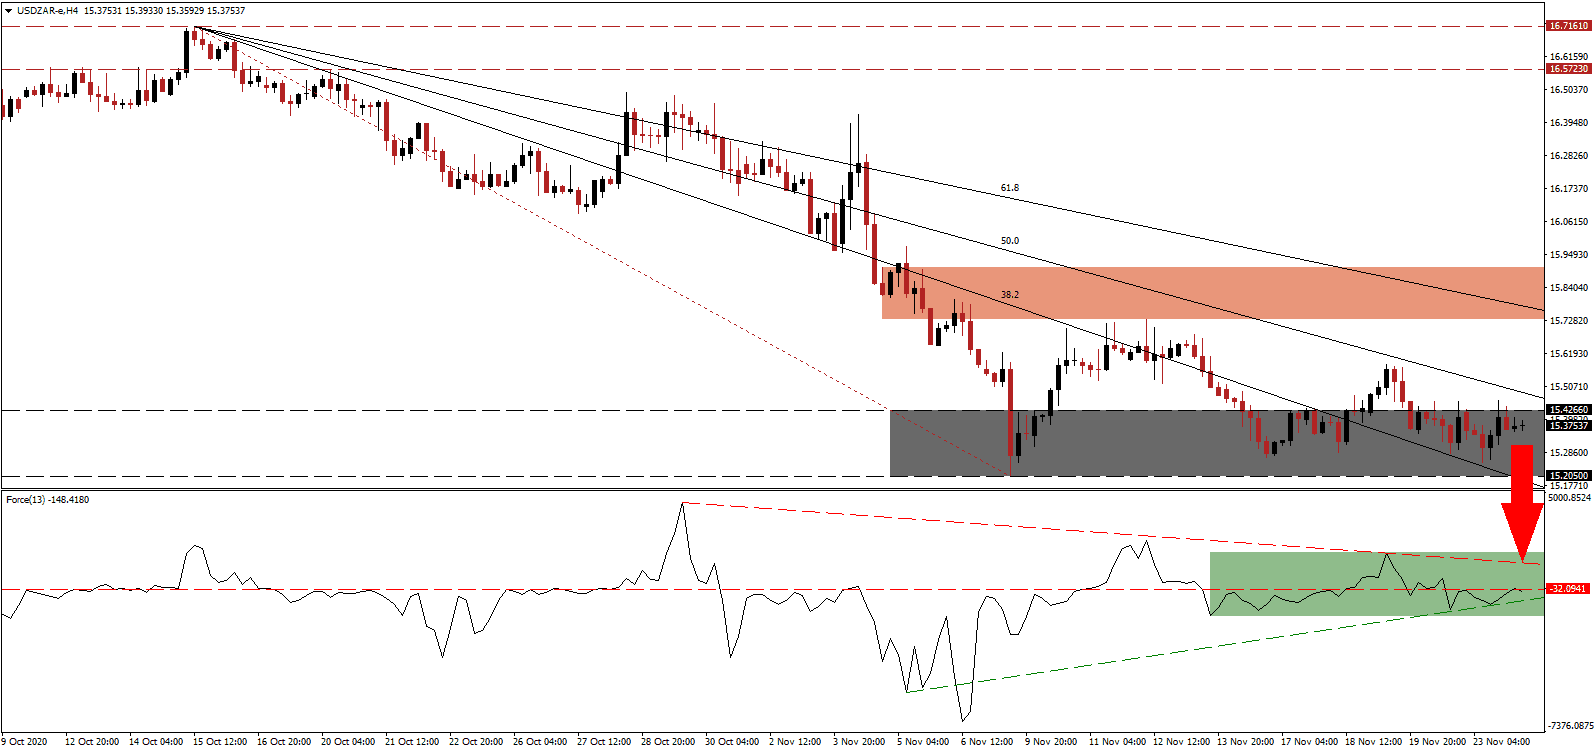Click the 5 Nov 04:00 time axis label
Viewport: 1595px width, 753px height.
[923, 742]
